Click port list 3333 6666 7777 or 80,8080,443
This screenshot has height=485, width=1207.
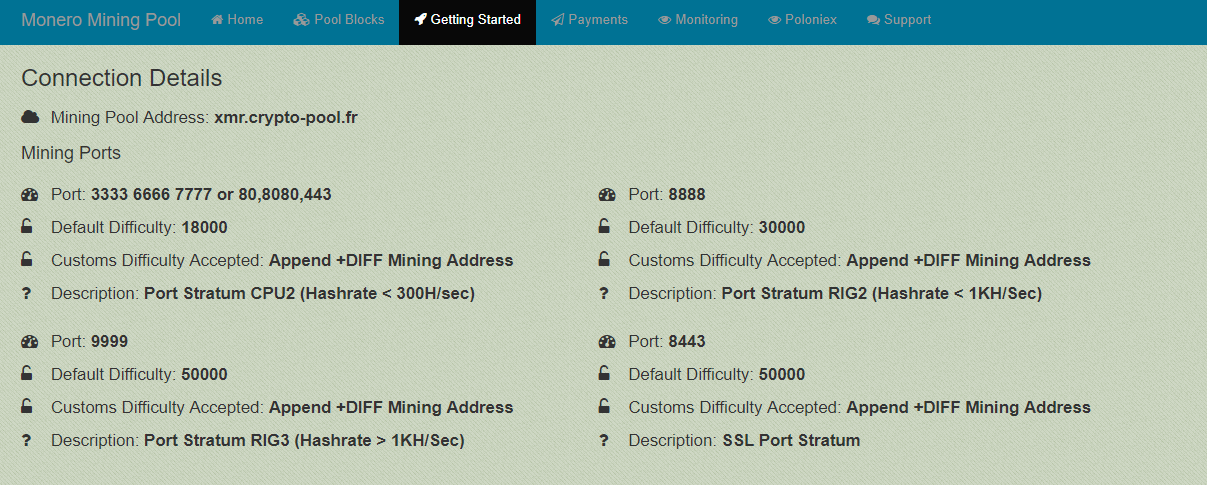[211, 194]
